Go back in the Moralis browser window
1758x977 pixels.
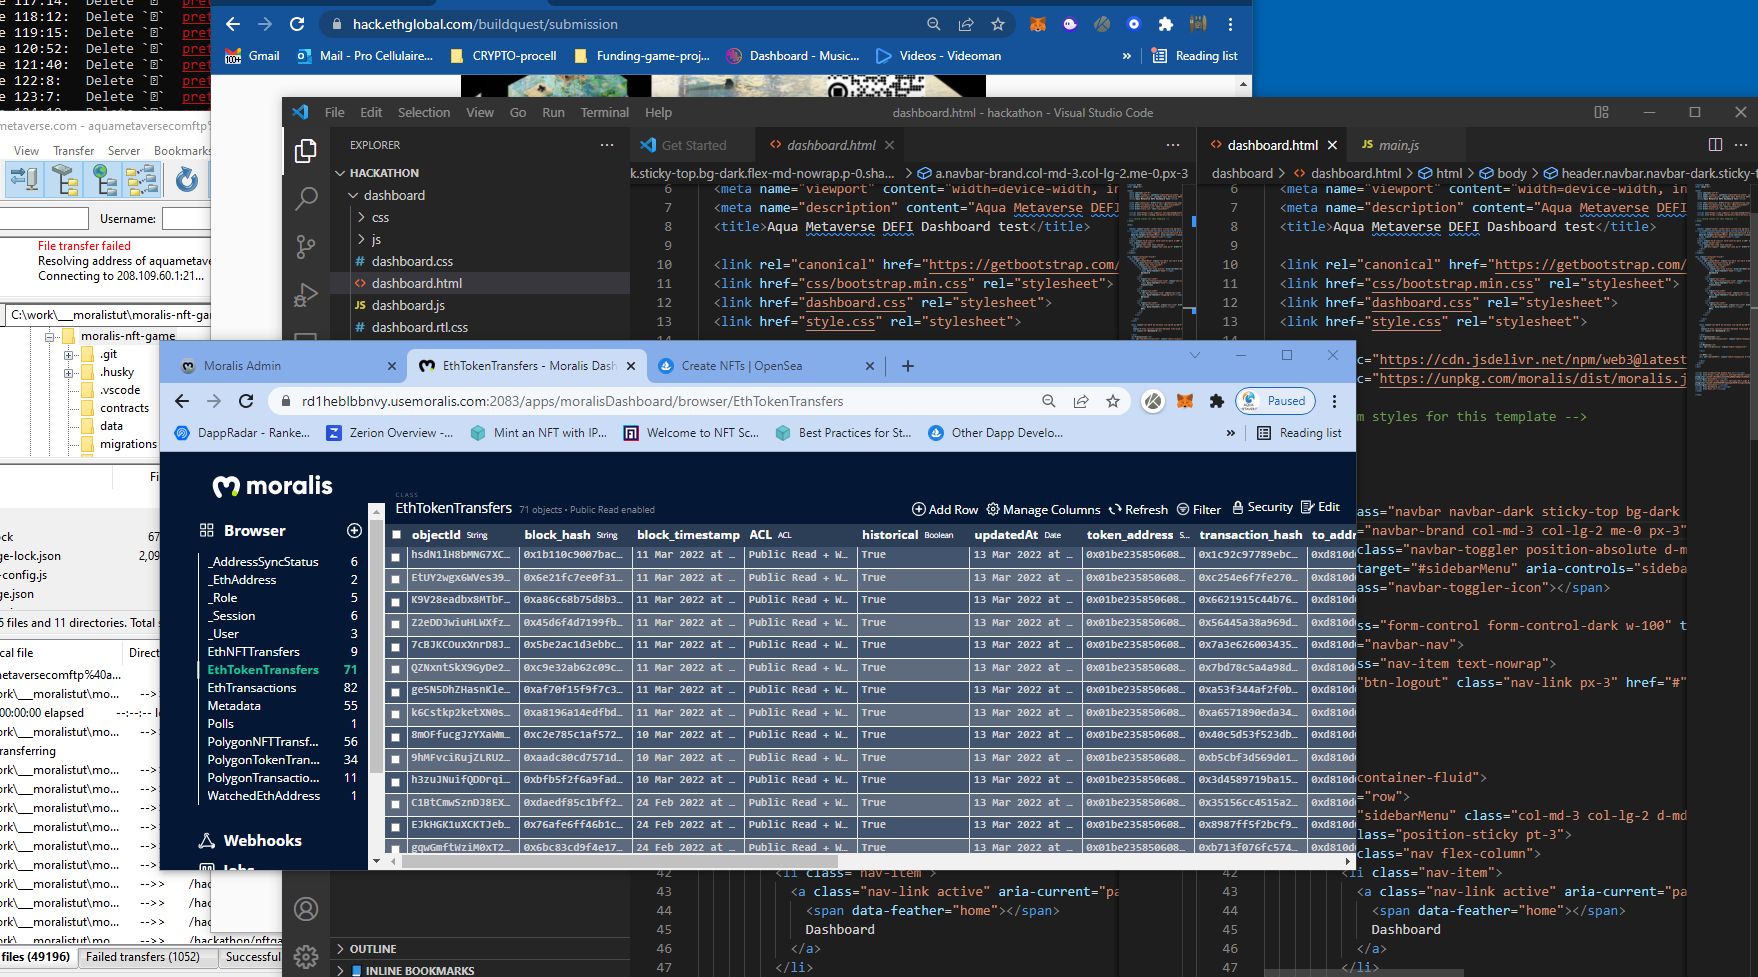point(182,401)
